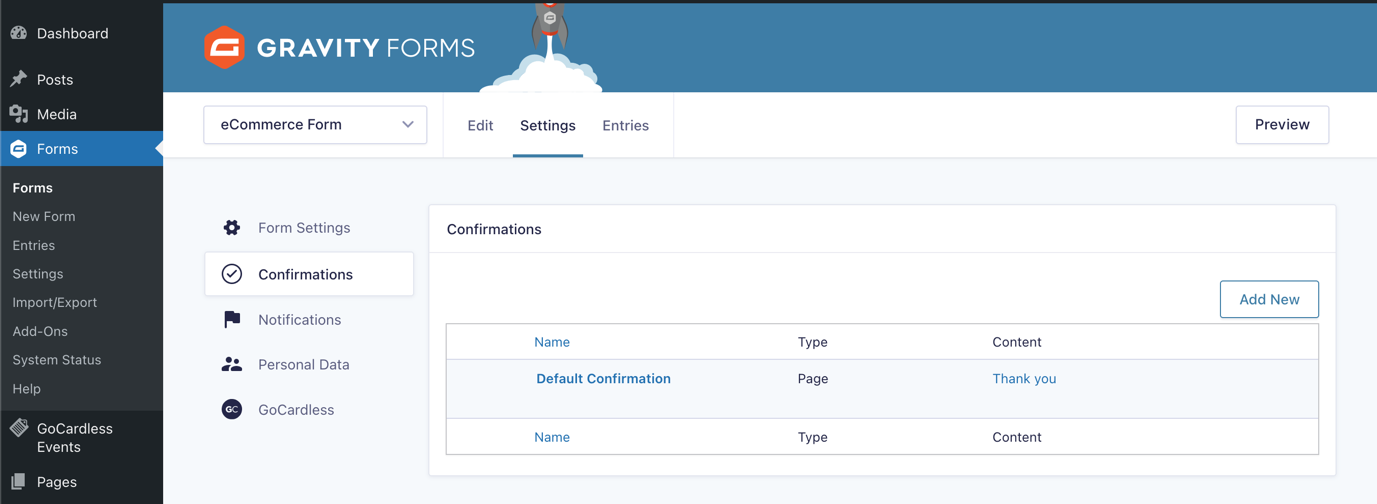Click the Media library icon

[19, 114]
